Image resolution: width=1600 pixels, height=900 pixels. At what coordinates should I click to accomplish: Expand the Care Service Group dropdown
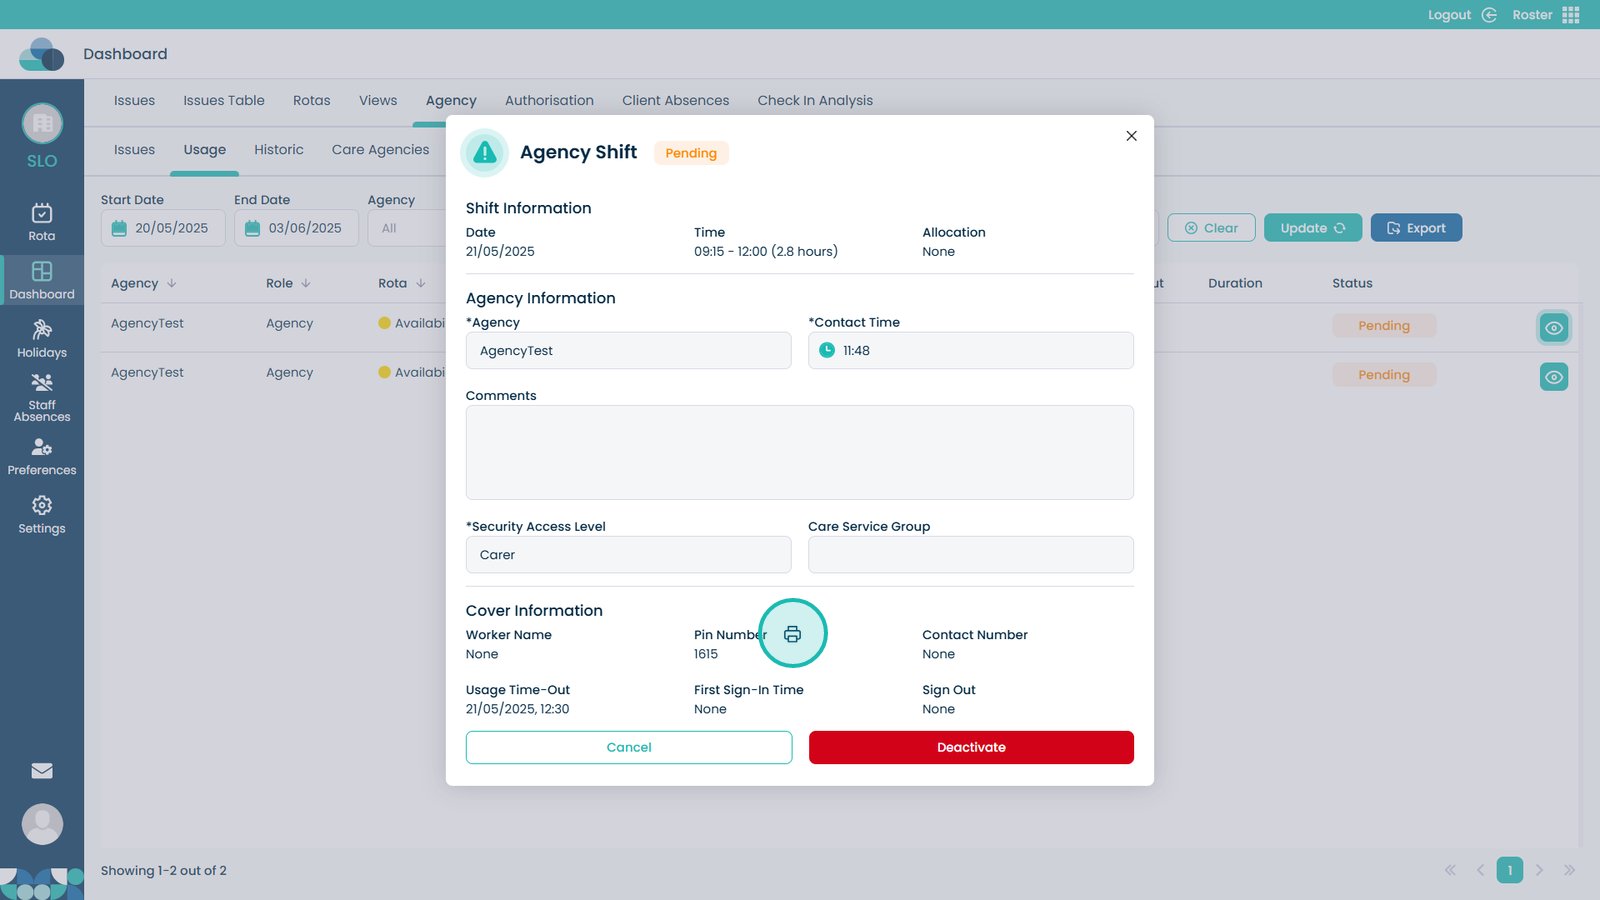point(970,555)
